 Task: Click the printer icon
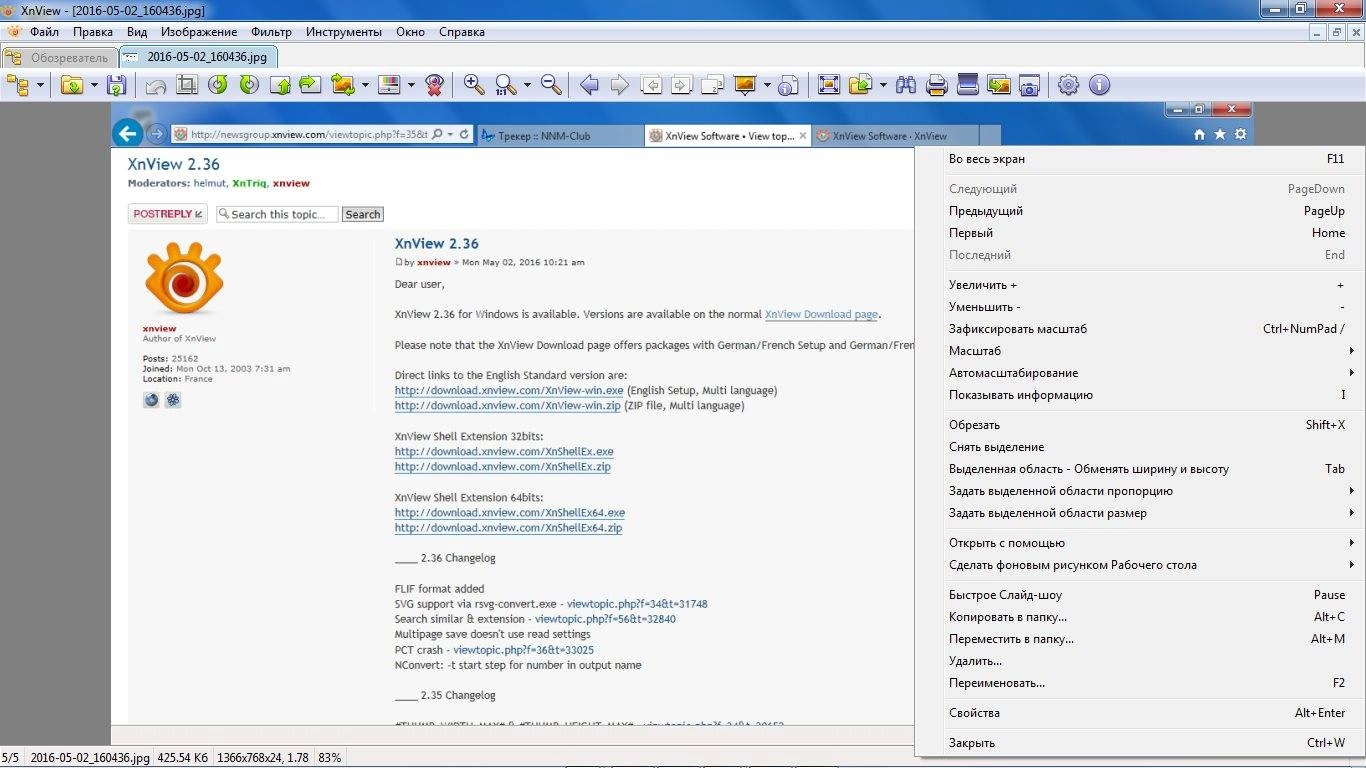[937, 86]
